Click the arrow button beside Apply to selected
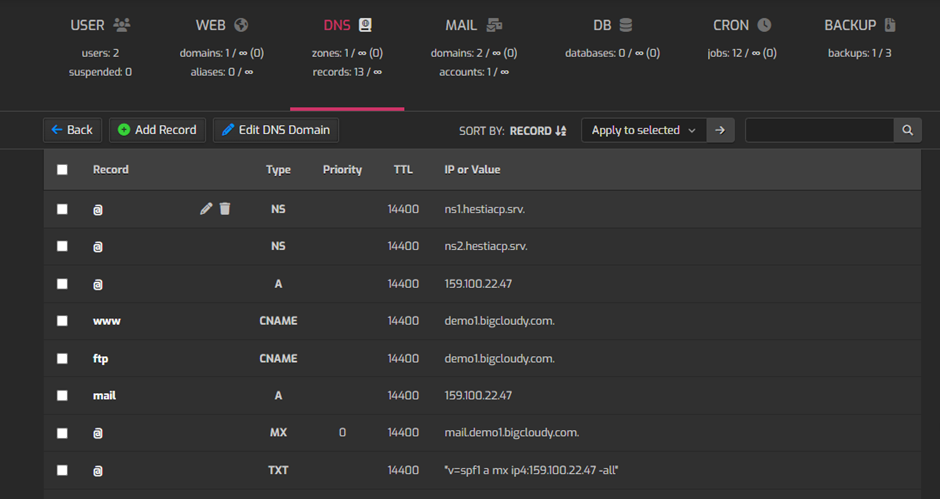940x499 pixels. tap(720, 130)
